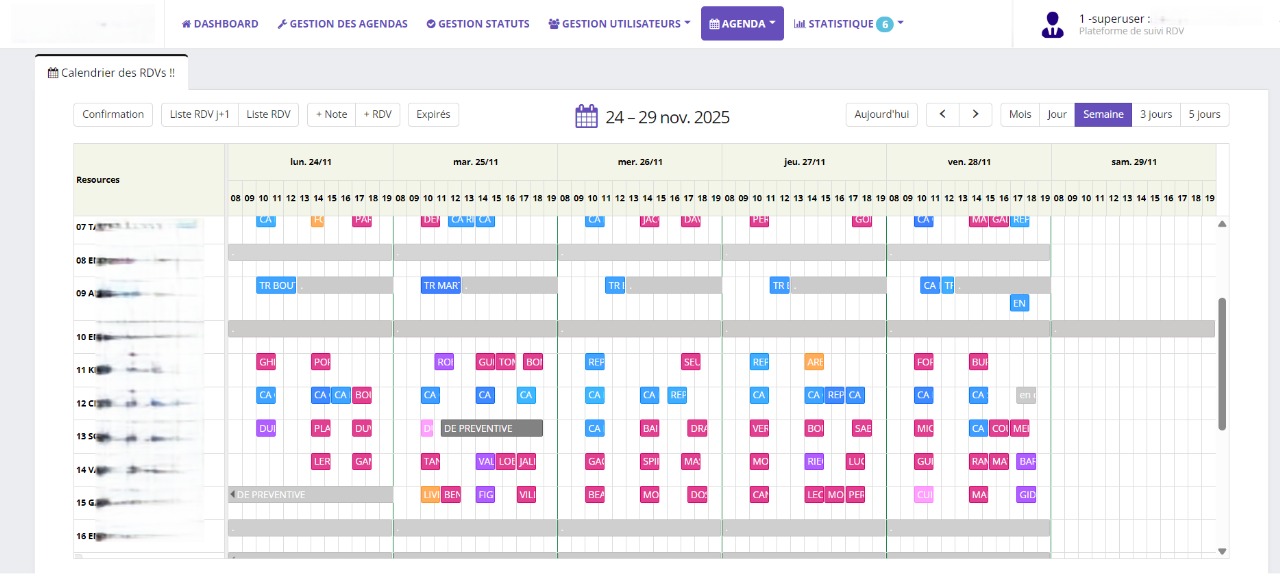Switch calendar to Jour view
Image resolution: width=1280 pixels, height=576 pixels.
pyautogui.click(x=1056, y=115)
